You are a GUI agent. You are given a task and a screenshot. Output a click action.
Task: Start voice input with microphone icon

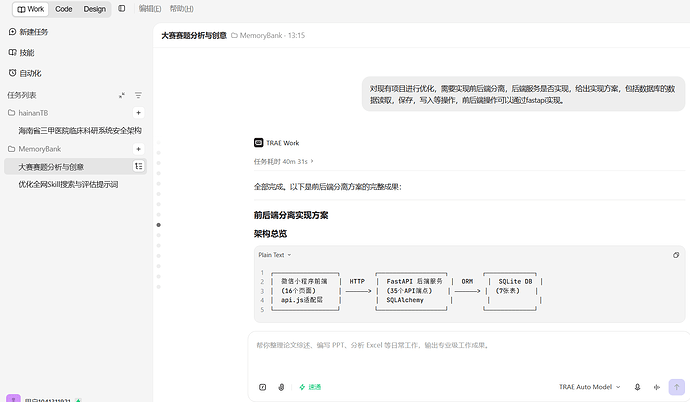637,387
